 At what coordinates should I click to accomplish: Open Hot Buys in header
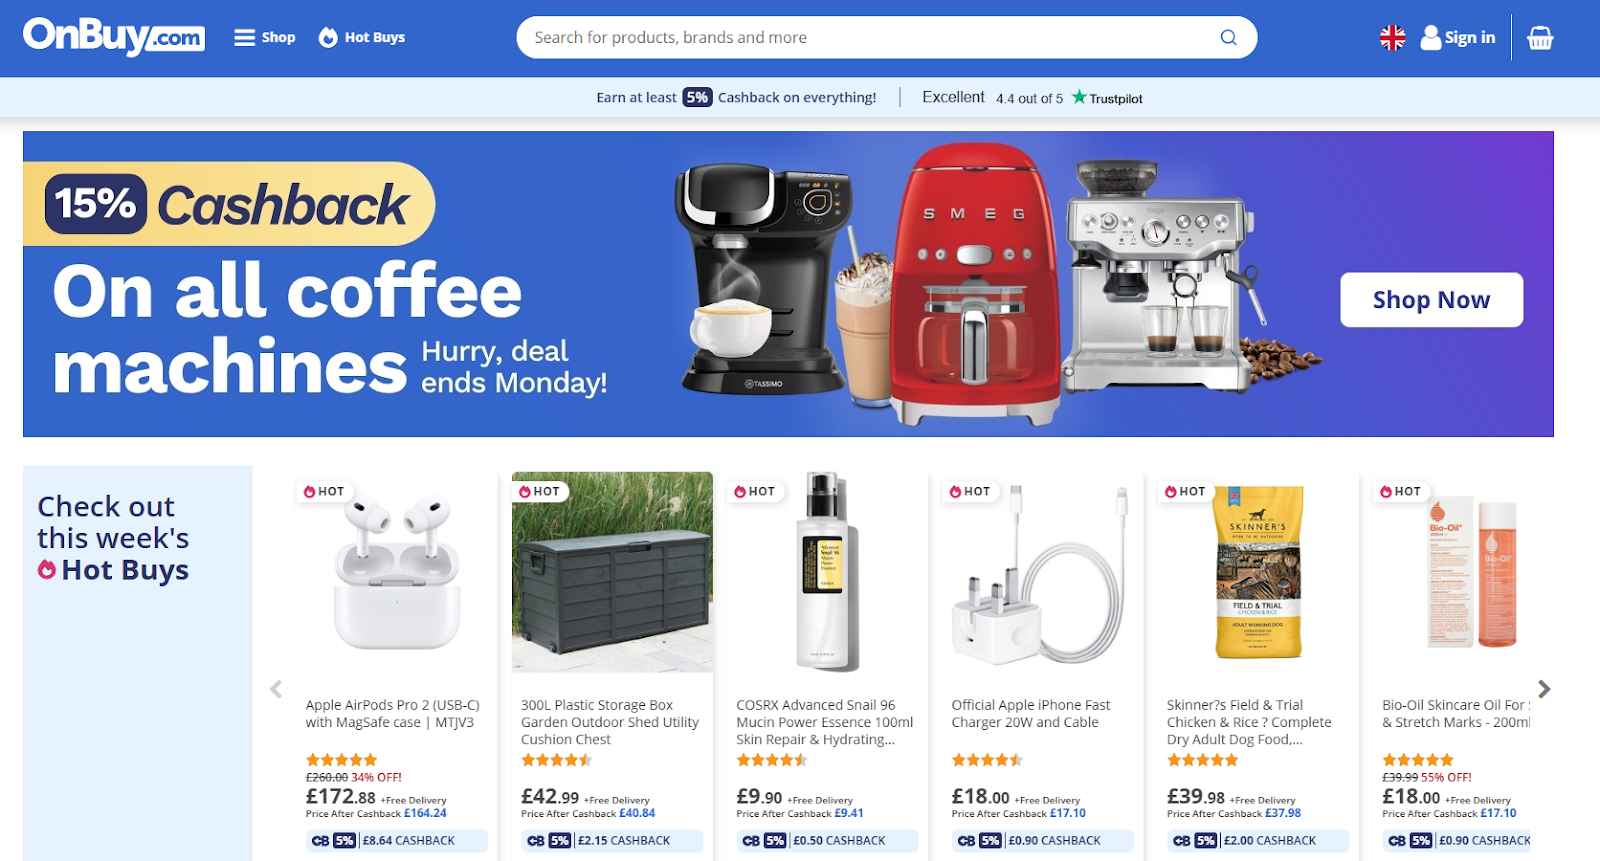[x=362, y=38]
